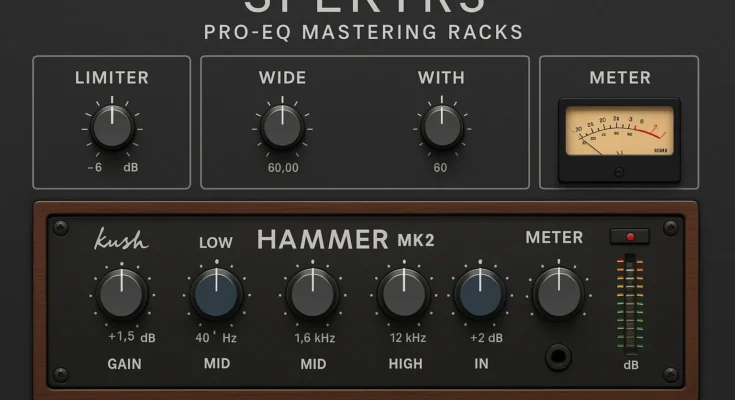
Task: Click the bottom-left rack screw
Action: point(61,375)
